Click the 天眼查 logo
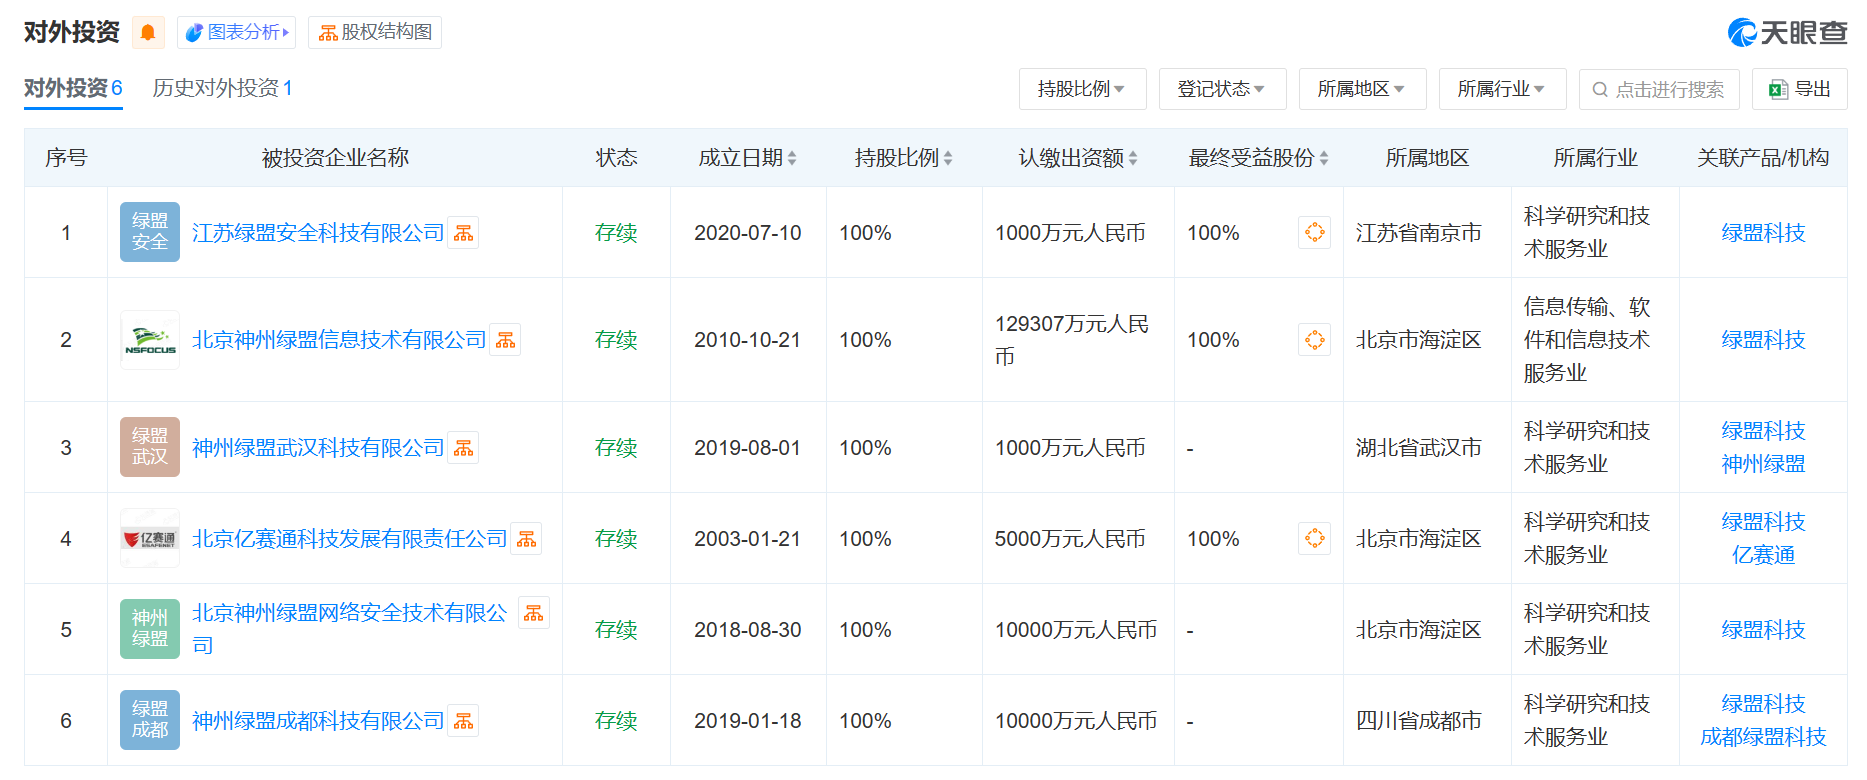 [x=1787, y=33]
